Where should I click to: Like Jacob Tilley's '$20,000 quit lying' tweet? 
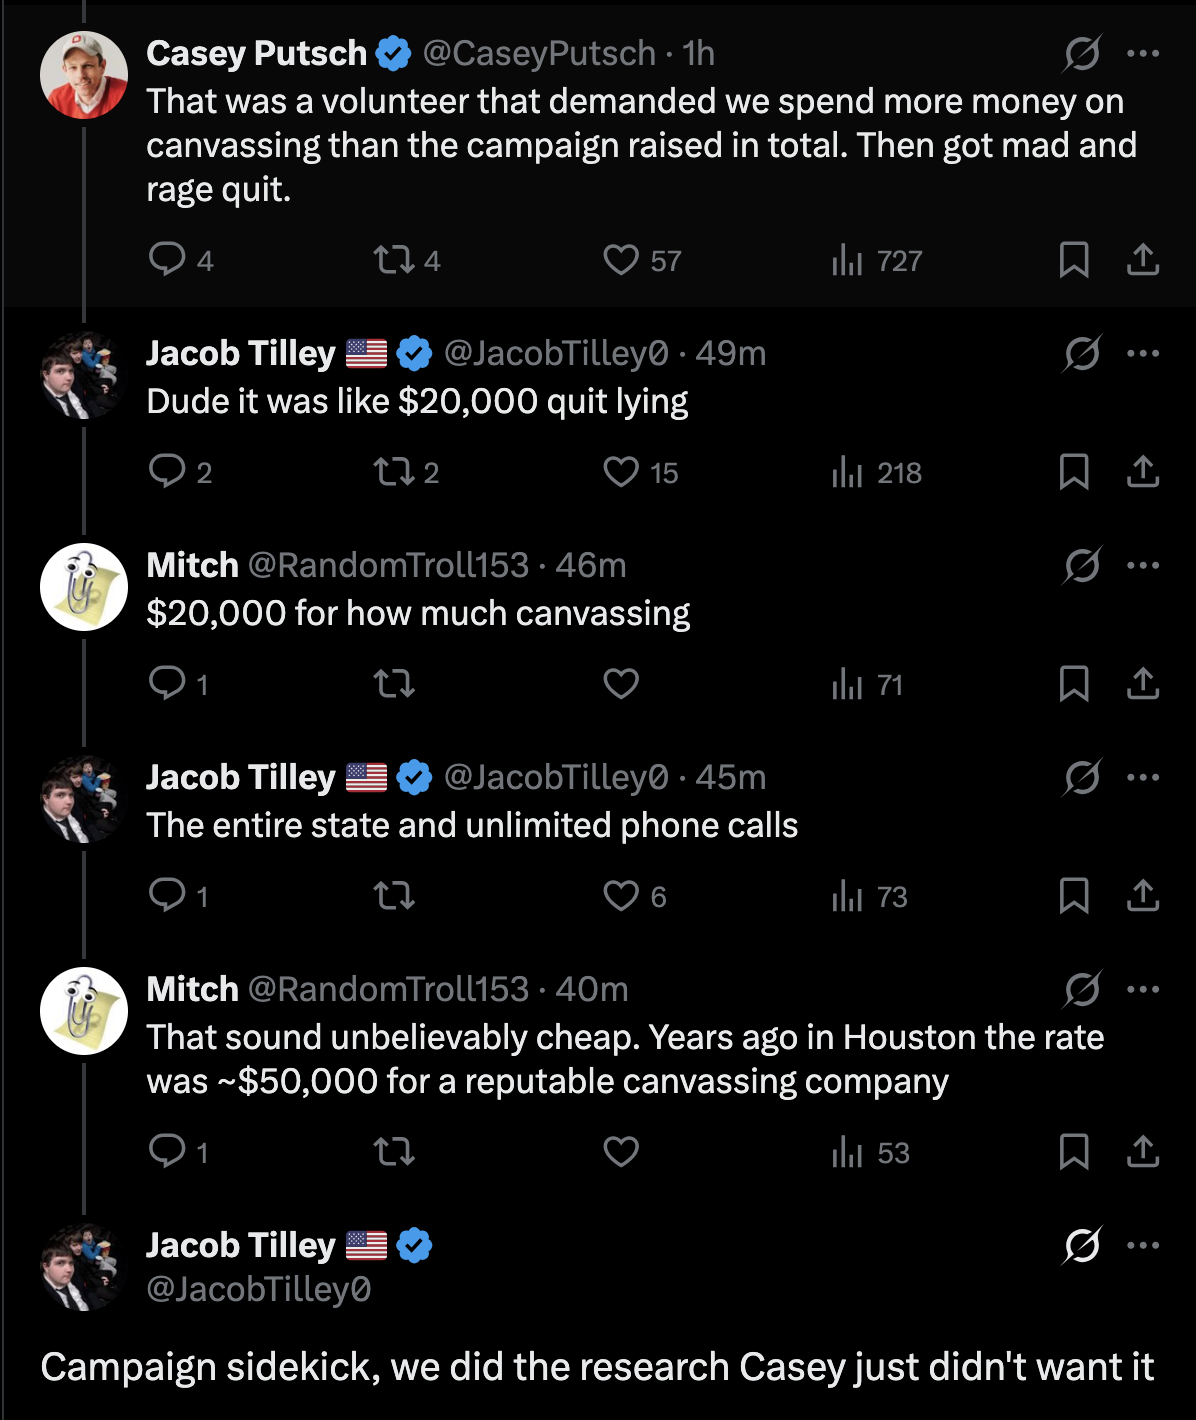621,472
